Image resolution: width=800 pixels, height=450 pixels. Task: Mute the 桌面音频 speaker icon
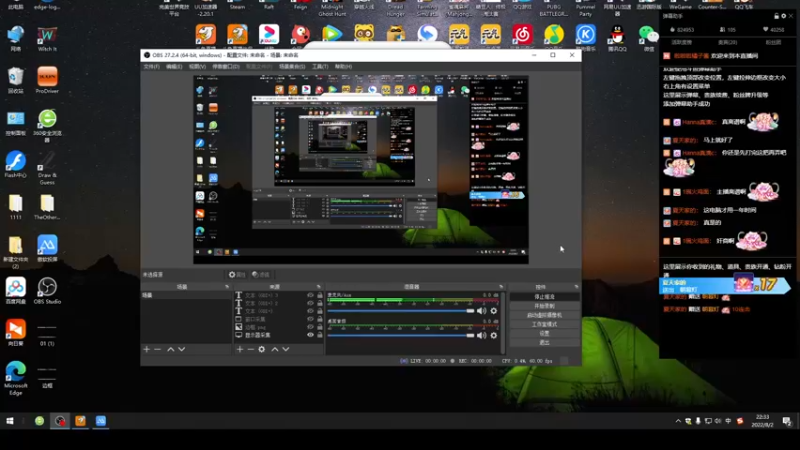click(481, 335)
